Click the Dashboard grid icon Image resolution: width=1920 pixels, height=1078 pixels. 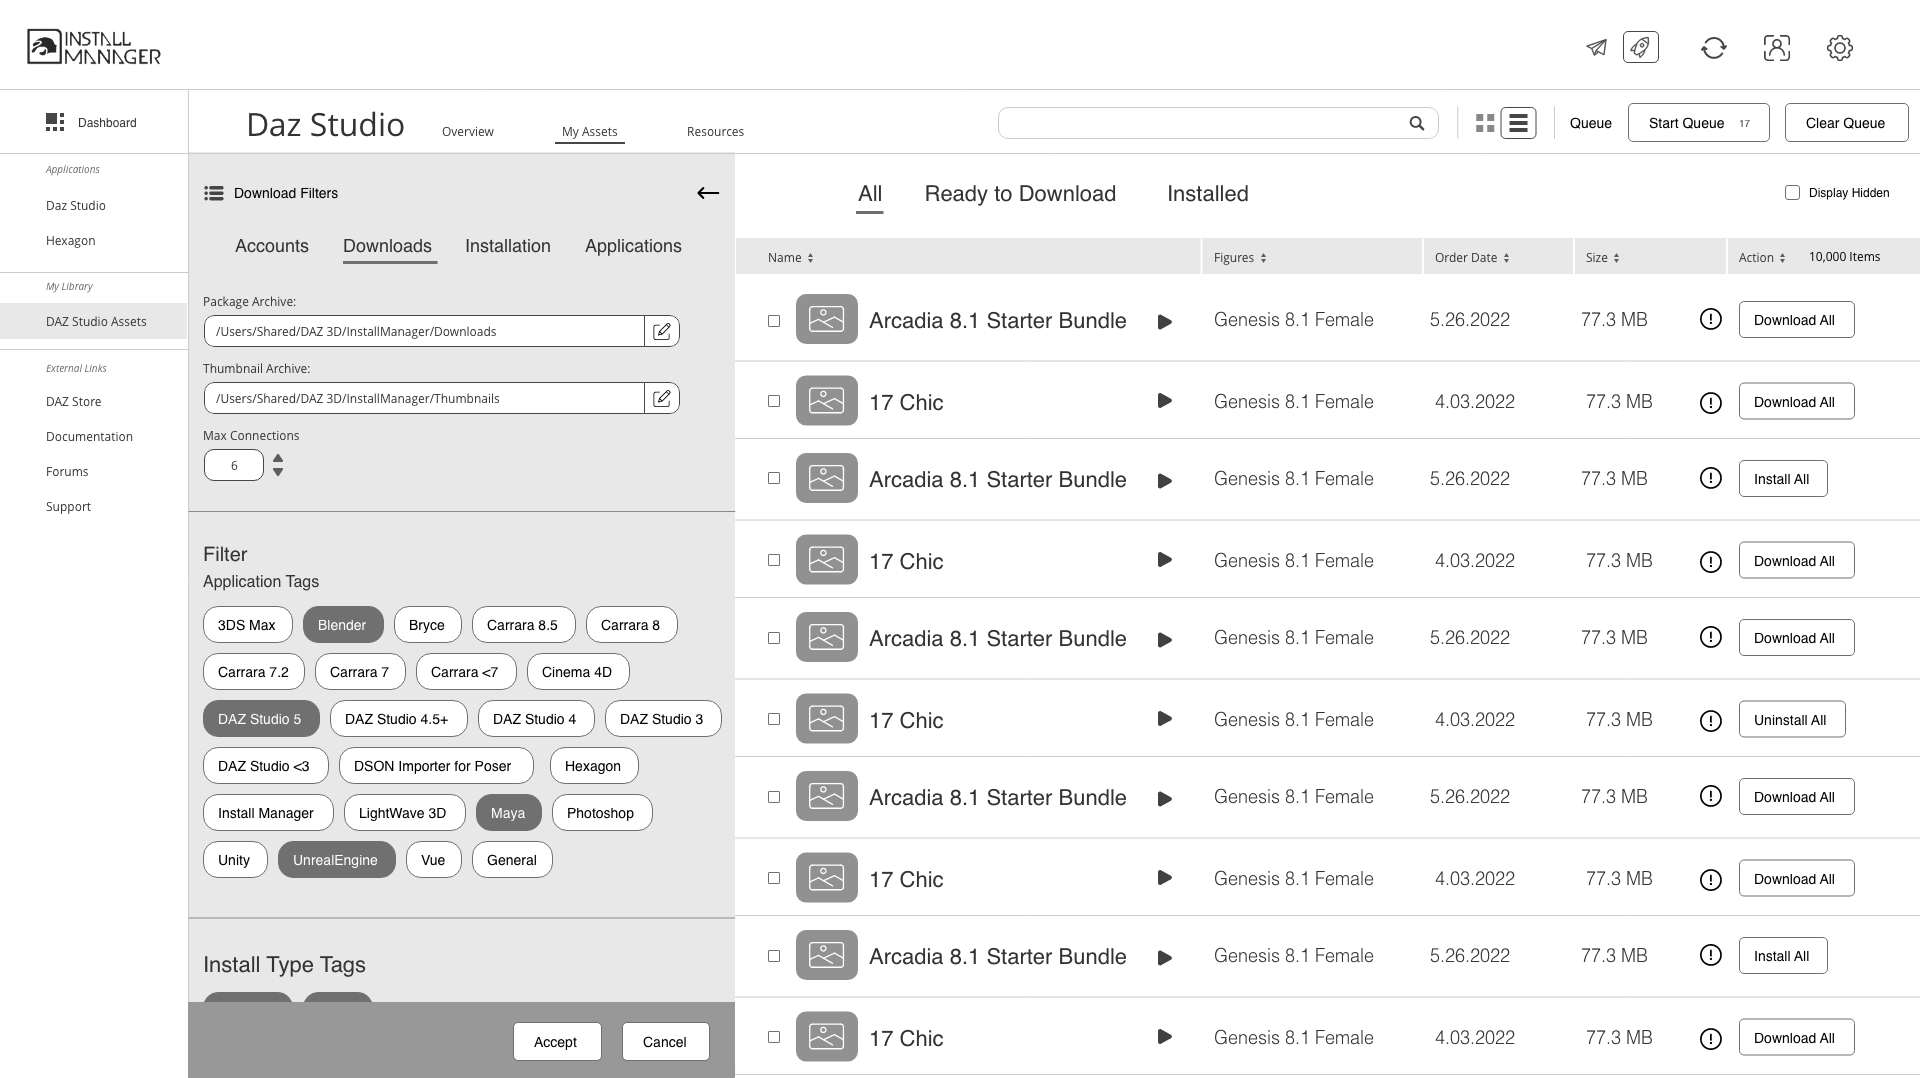(55, 122)
